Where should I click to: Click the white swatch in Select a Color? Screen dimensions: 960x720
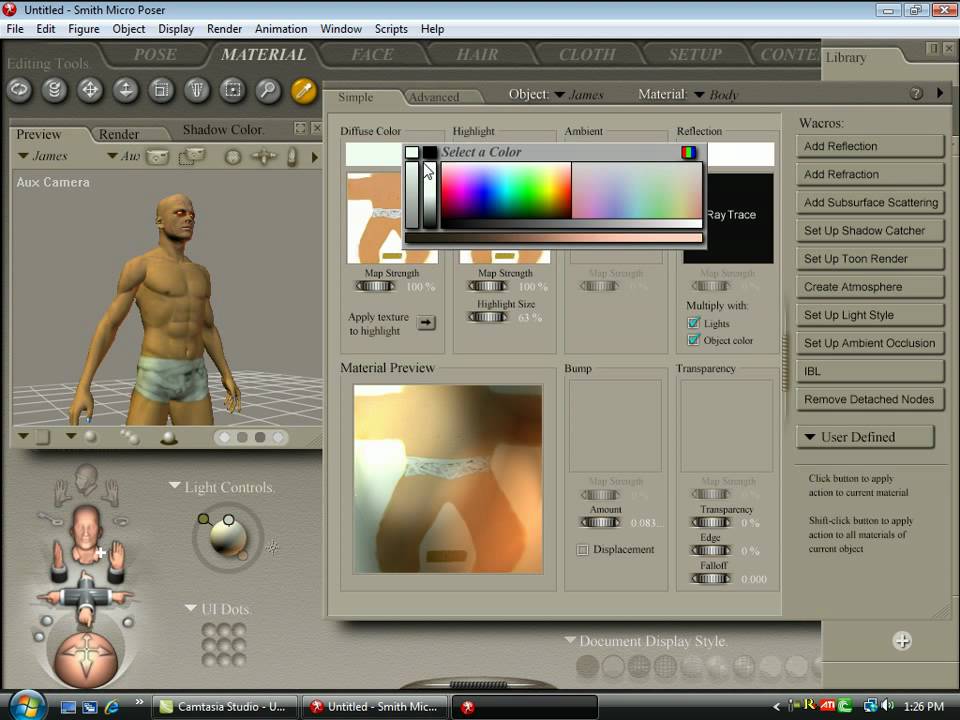412,152
